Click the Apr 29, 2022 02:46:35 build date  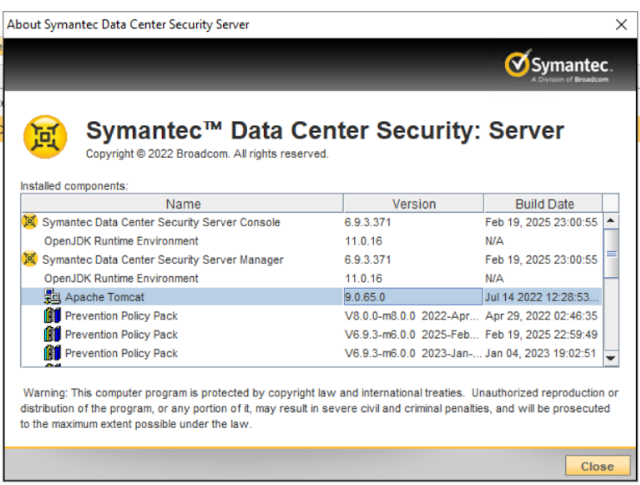coord(541,316)
